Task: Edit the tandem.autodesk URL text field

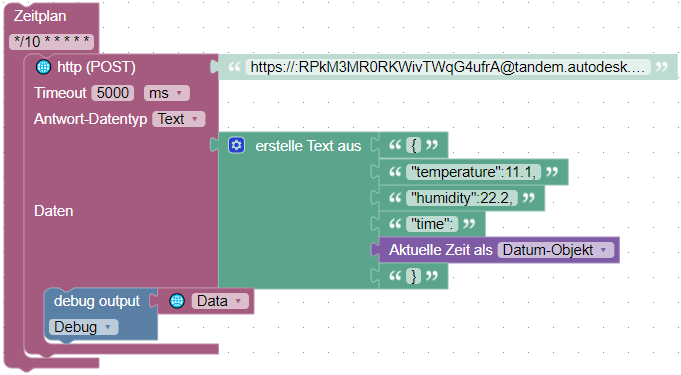Action: point(448,67)
